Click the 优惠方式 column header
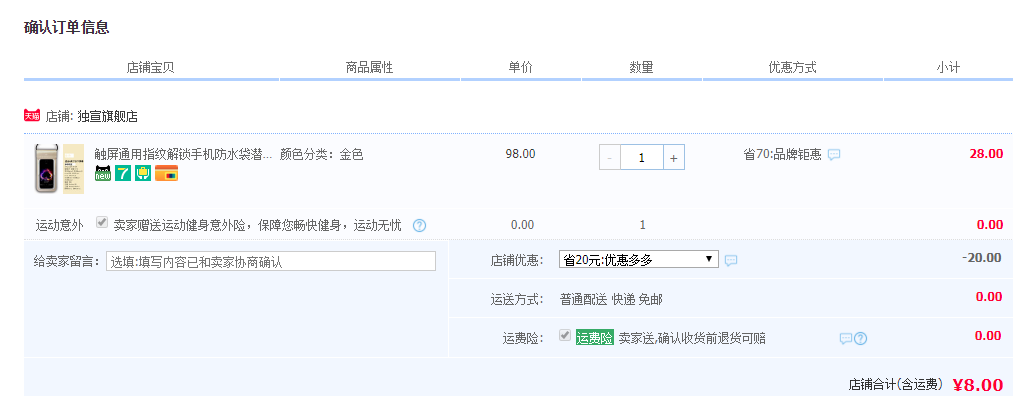1013x396 pixels. click(x=793, y=67)
